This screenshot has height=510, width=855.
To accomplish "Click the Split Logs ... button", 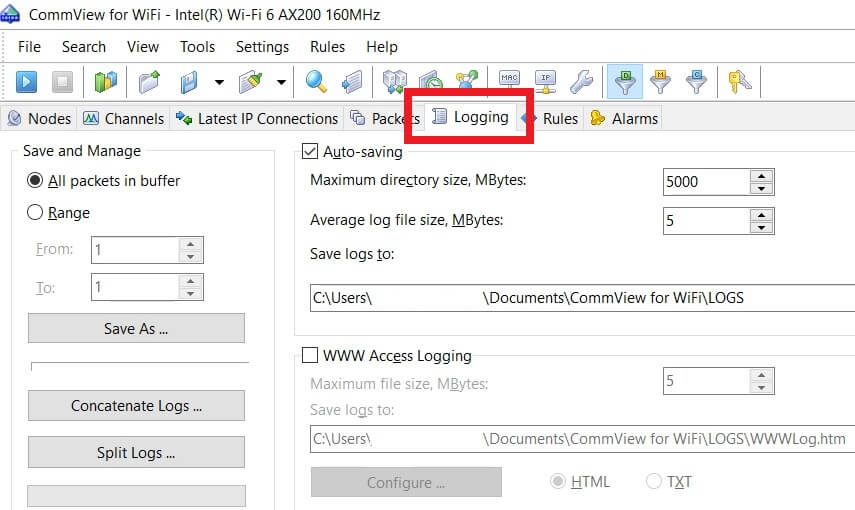I will click(x=136, y=452).
